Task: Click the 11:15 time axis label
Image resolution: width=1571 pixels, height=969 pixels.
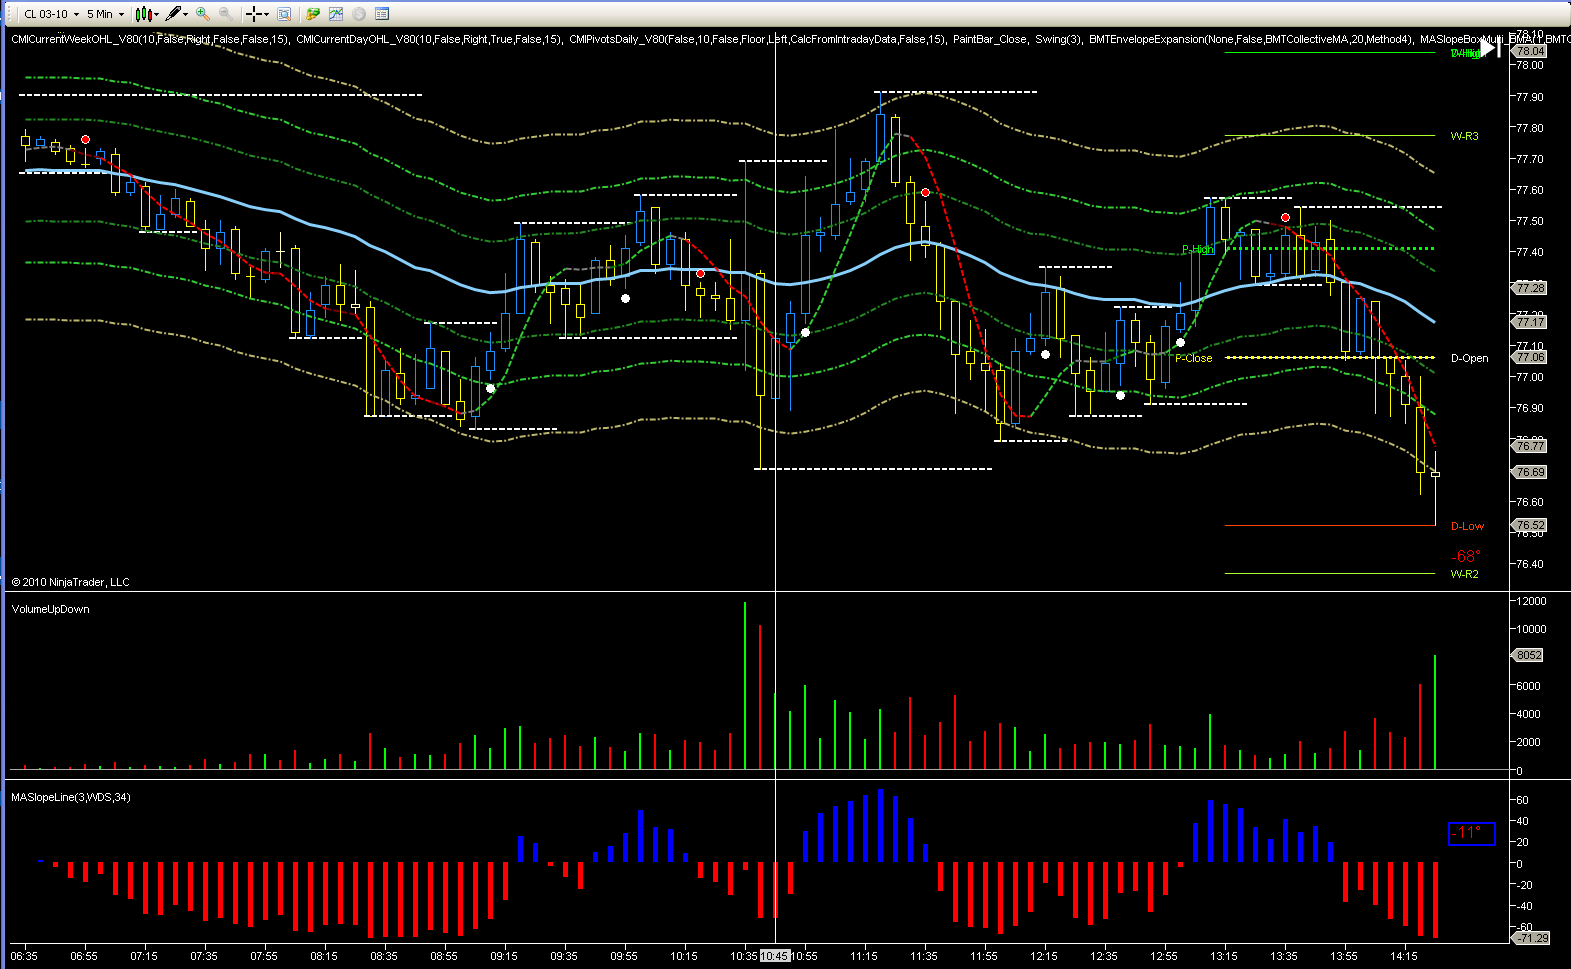Action: pos(864,956)
